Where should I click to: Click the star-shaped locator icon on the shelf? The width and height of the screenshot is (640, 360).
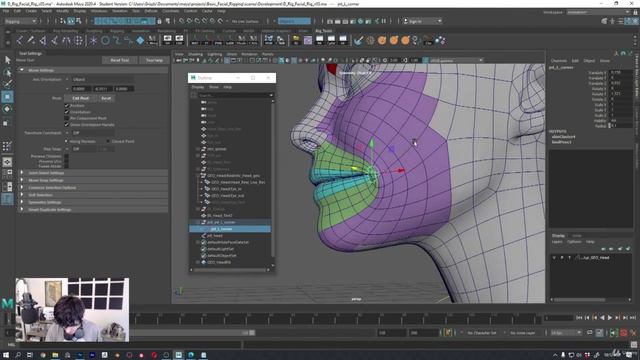[93, 40]
